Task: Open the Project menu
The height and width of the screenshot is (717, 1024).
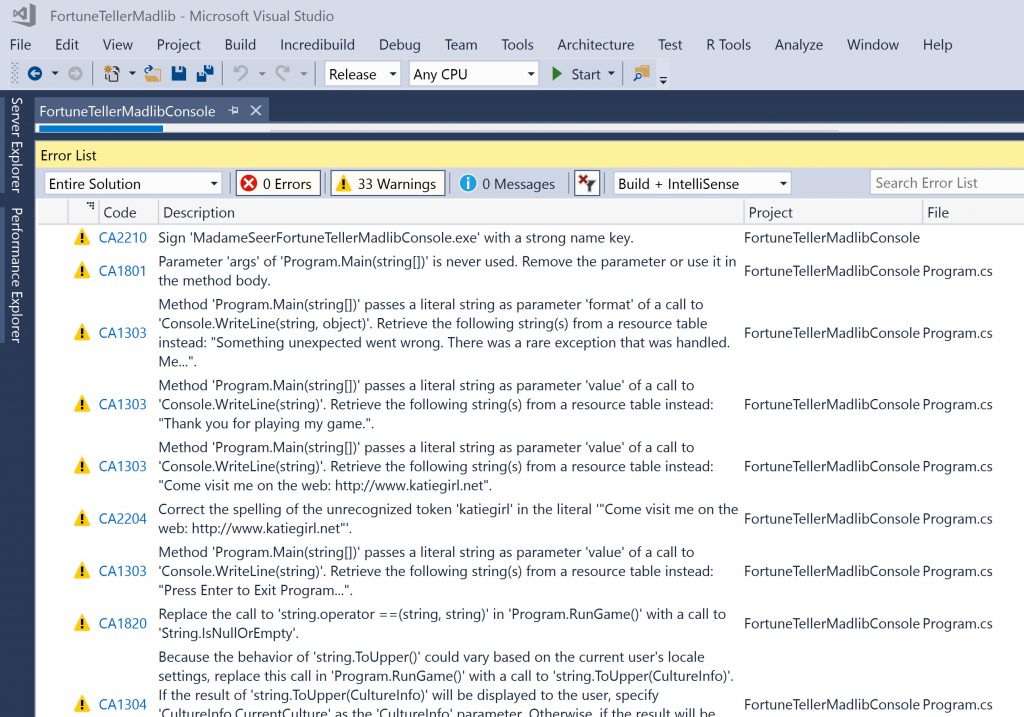Action: coord(178,44)
